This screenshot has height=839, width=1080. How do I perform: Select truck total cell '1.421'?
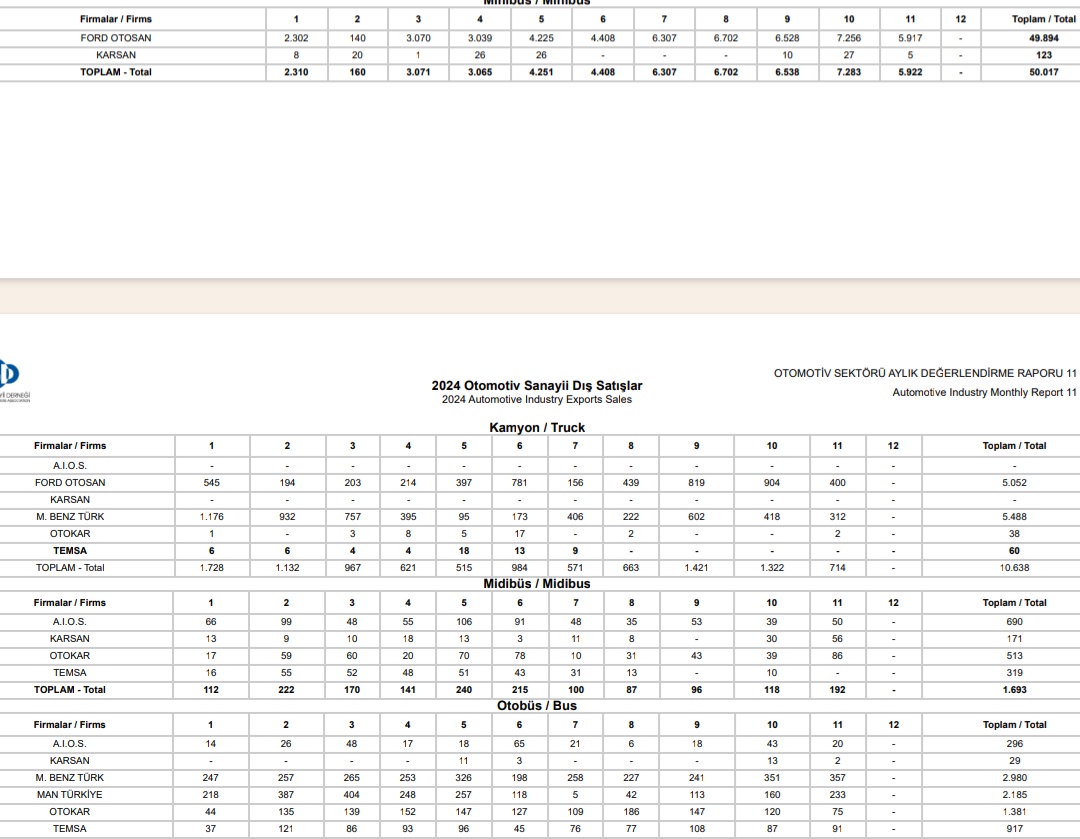(696, 568)
